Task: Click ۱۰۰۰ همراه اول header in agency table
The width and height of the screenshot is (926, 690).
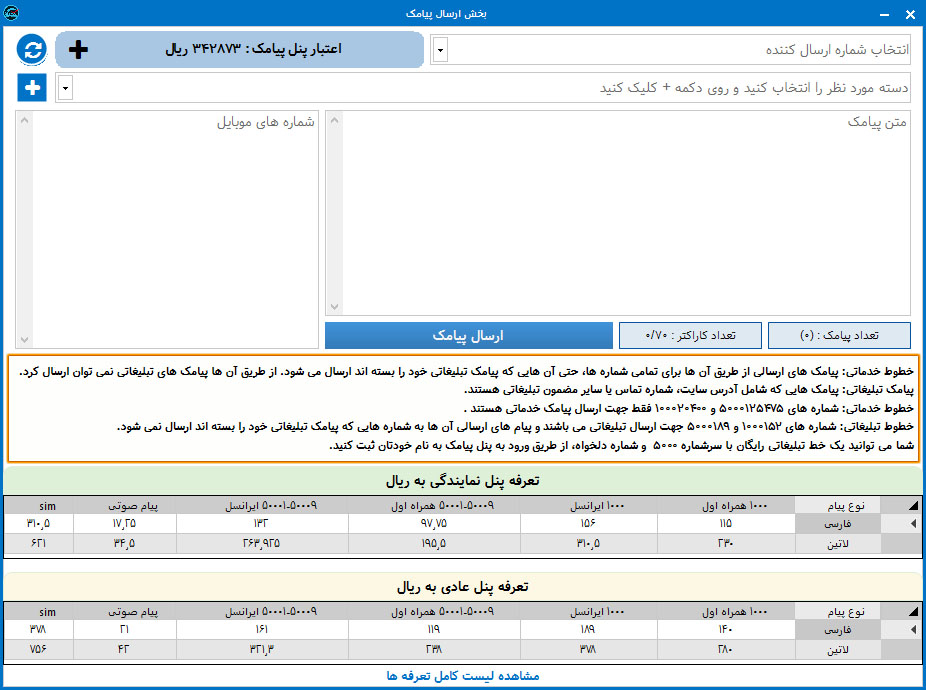Action: click(726, 506)
